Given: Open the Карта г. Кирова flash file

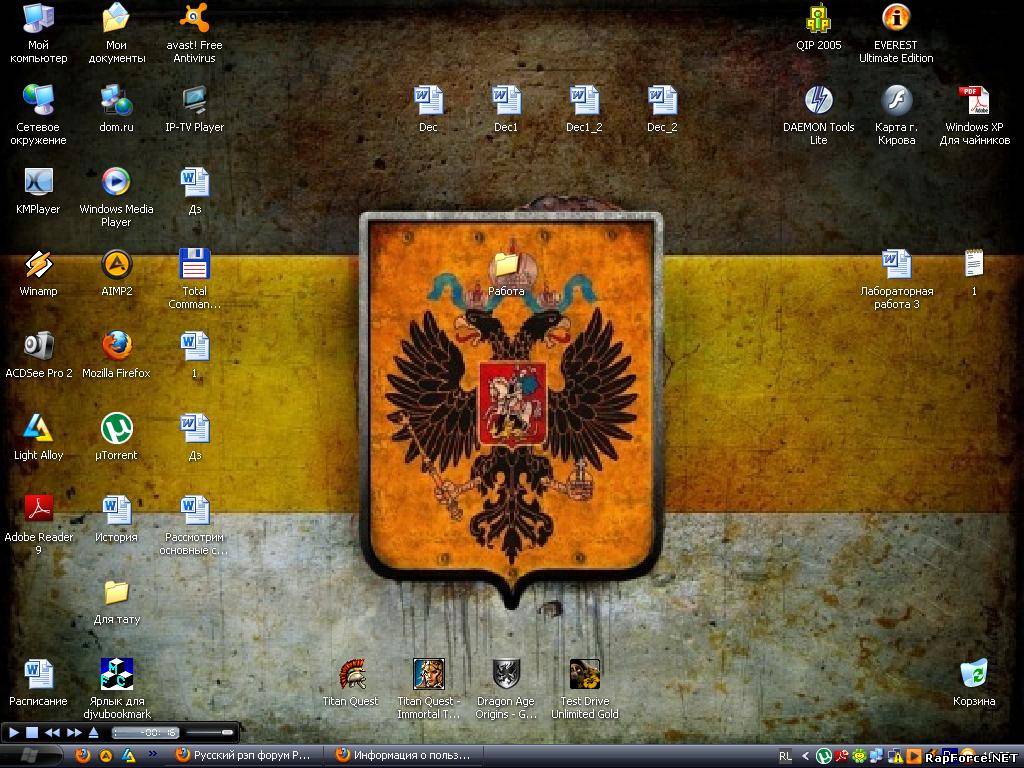Looking at the screenshot, I should [896, 115].
